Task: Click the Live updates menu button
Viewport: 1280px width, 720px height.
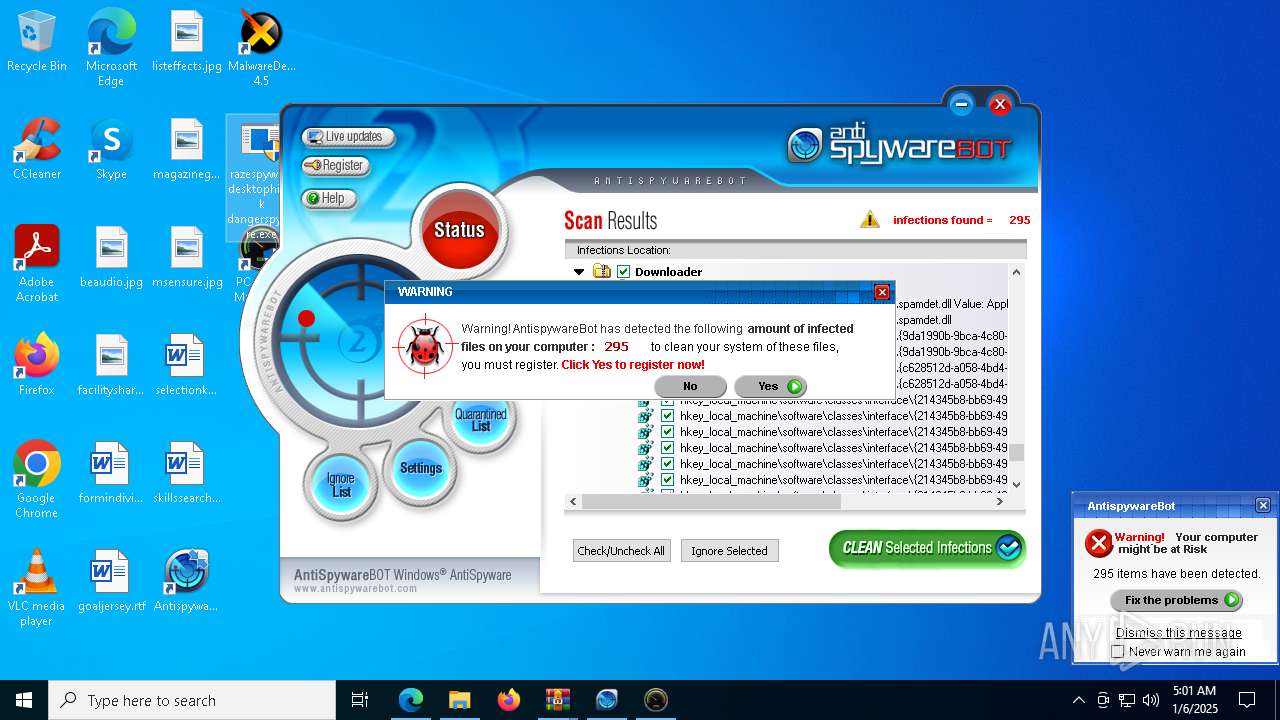Action: point(348,137)
